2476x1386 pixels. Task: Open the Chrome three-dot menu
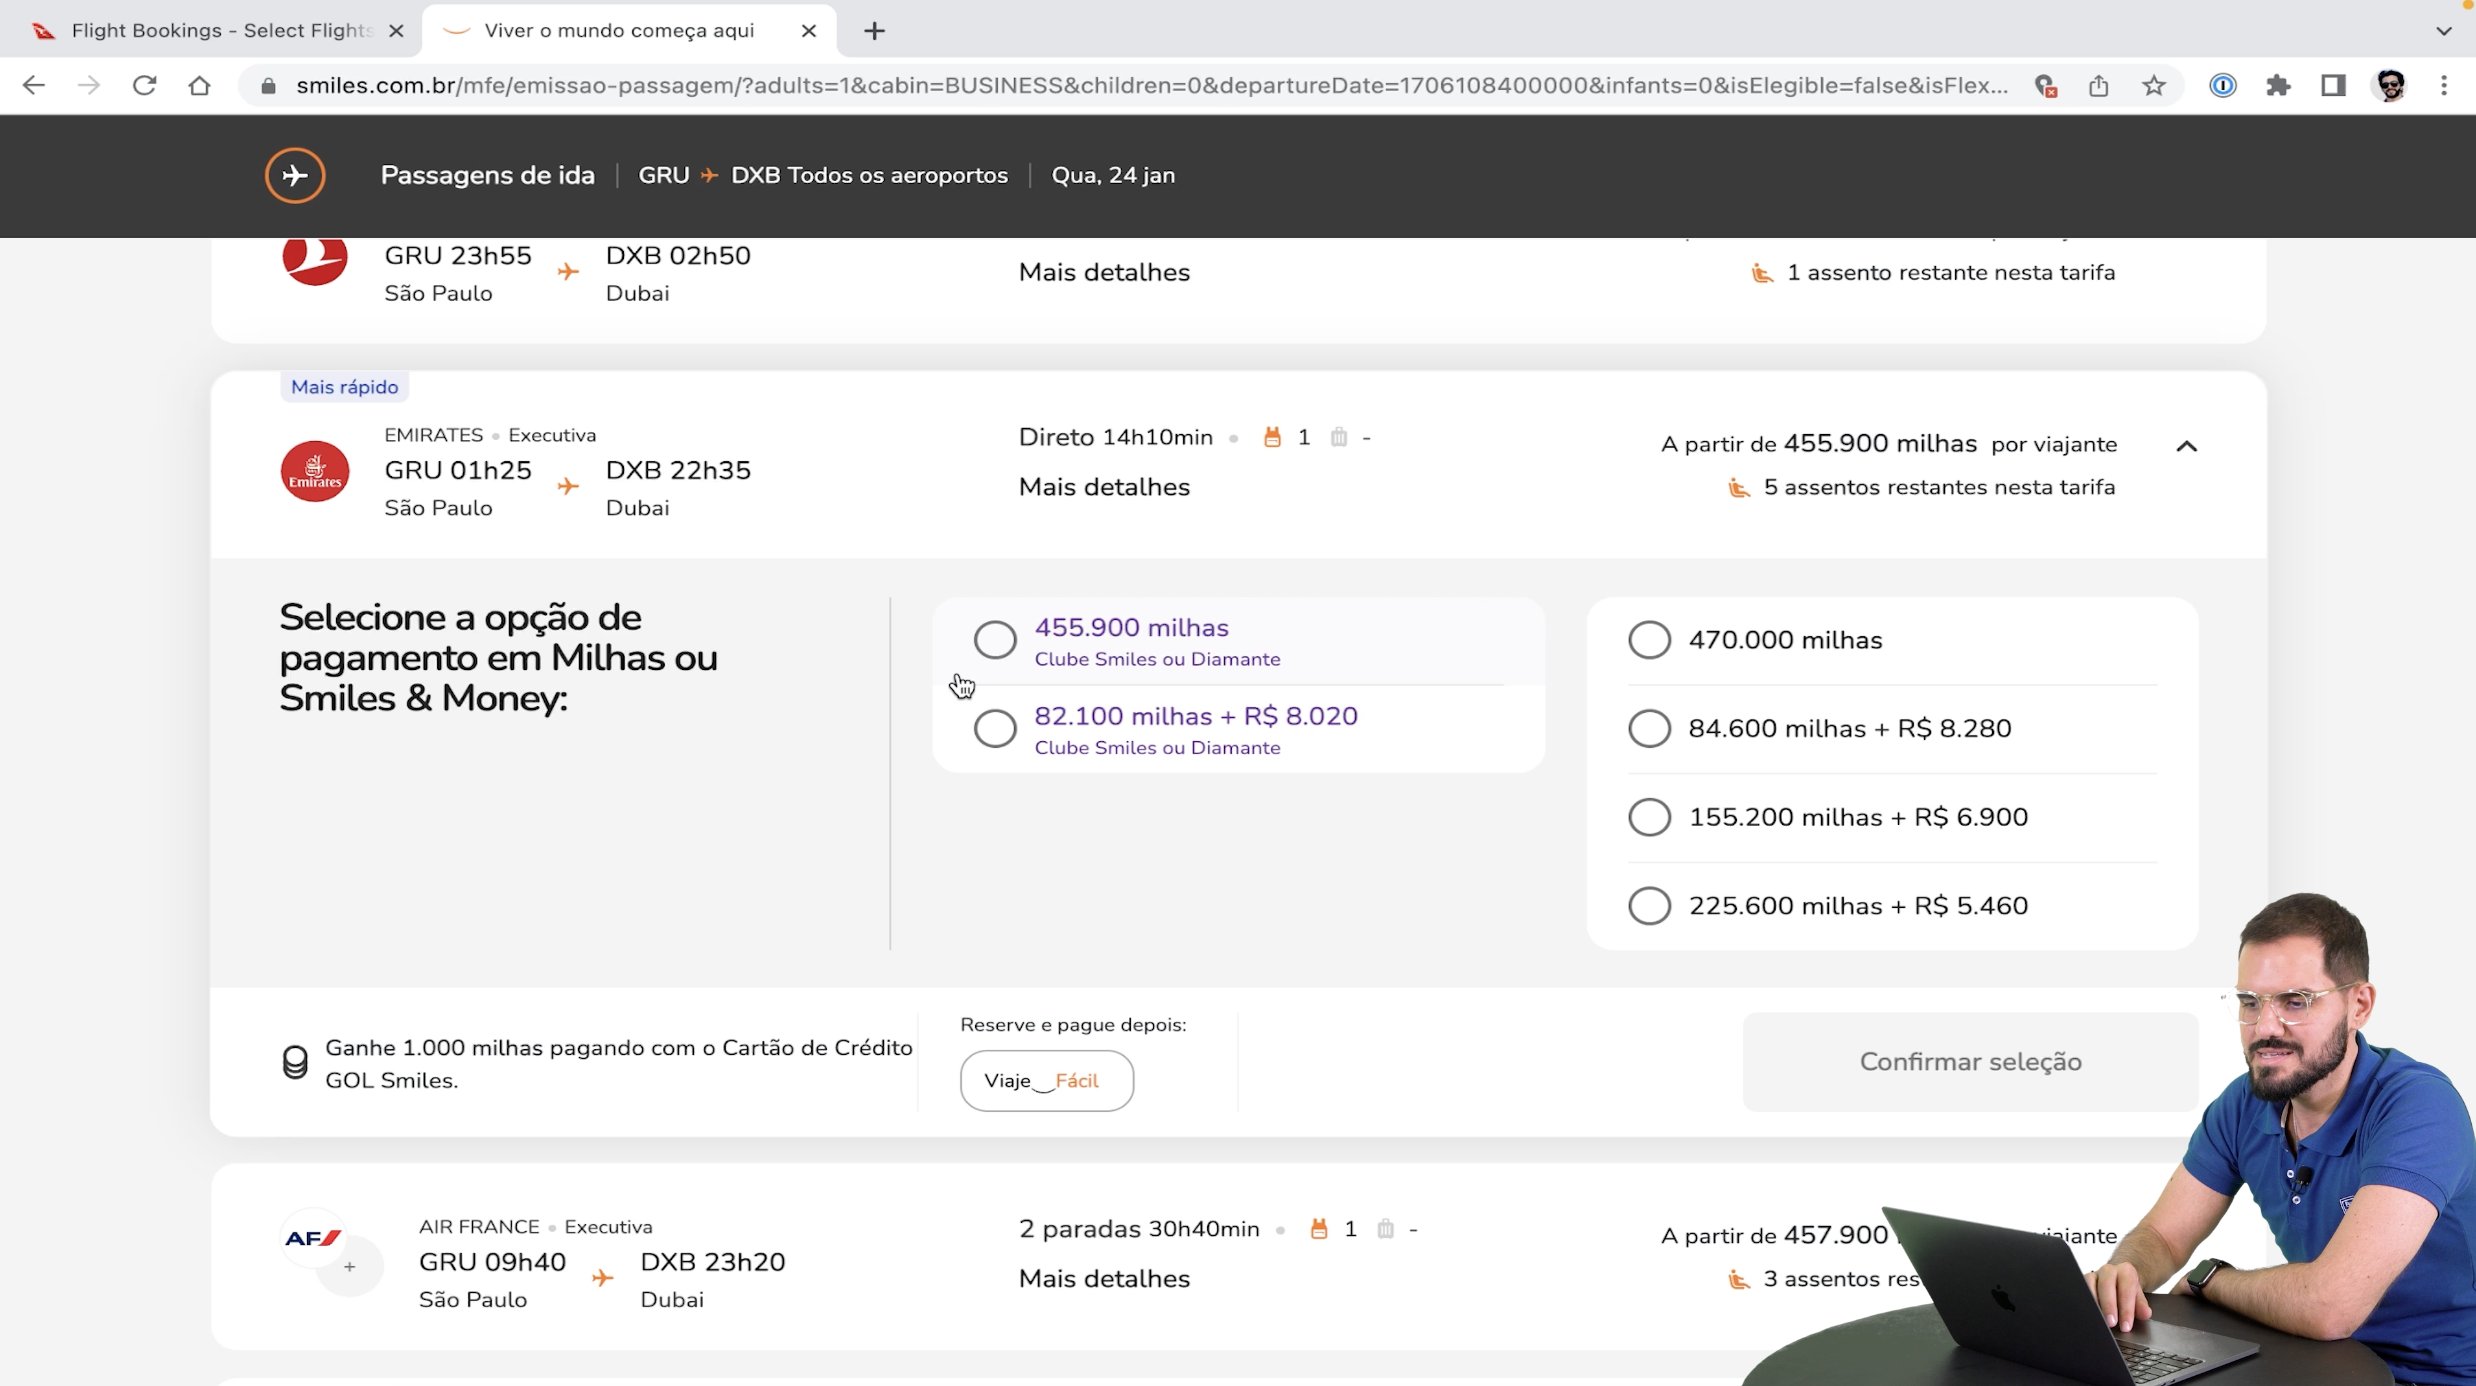pyautogui.click(x=2444, y=86)
